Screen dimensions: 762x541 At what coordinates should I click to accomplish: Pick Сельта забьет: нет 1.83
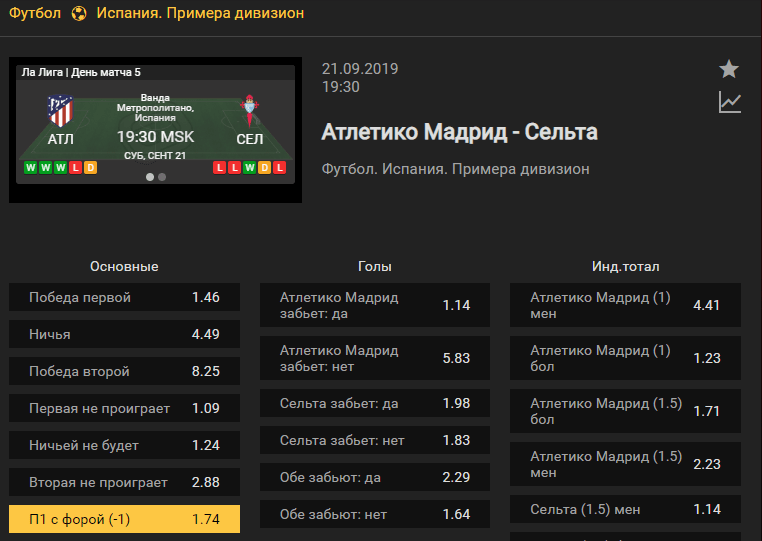tap(375, 440)
